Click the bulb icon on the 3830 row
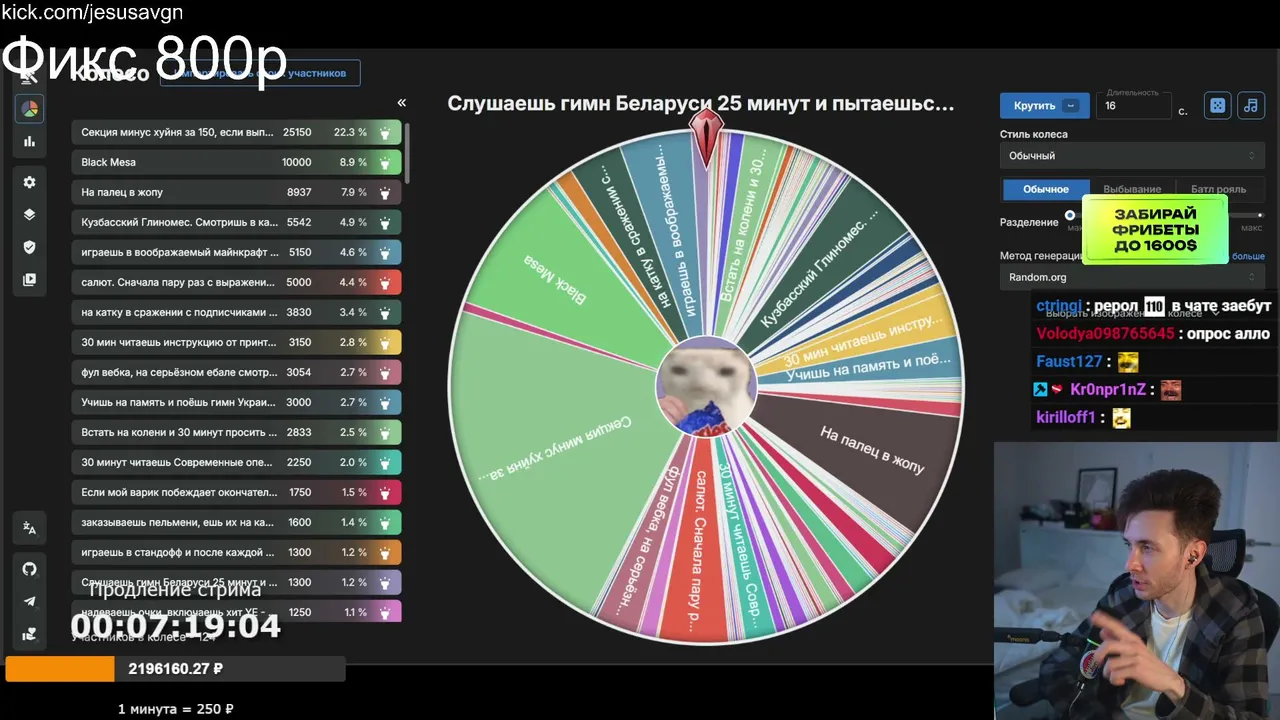The image size is (1280, 720). coord(385,312)
